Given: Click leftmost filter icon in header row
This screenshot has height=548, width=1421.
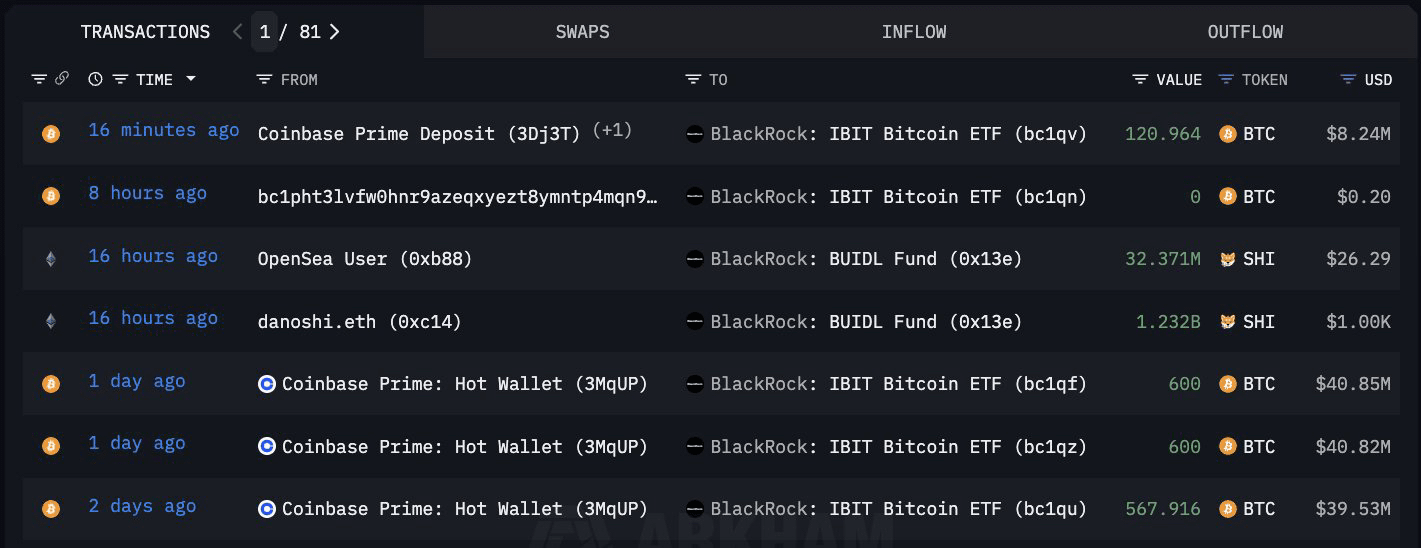Looking at the screenshot, I should click(x=39, y=79).
